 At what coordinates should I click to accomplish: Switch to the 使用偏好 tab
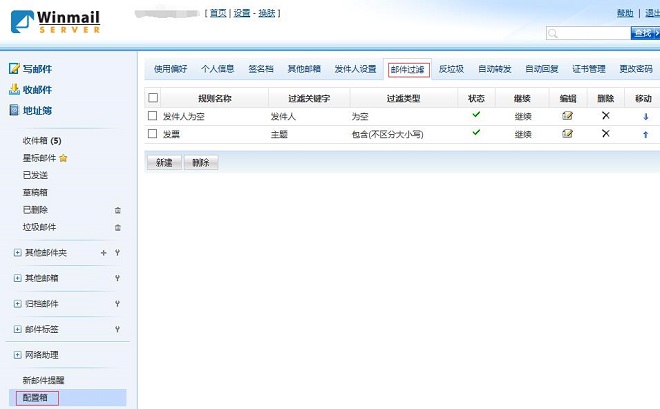coord(170,69)
